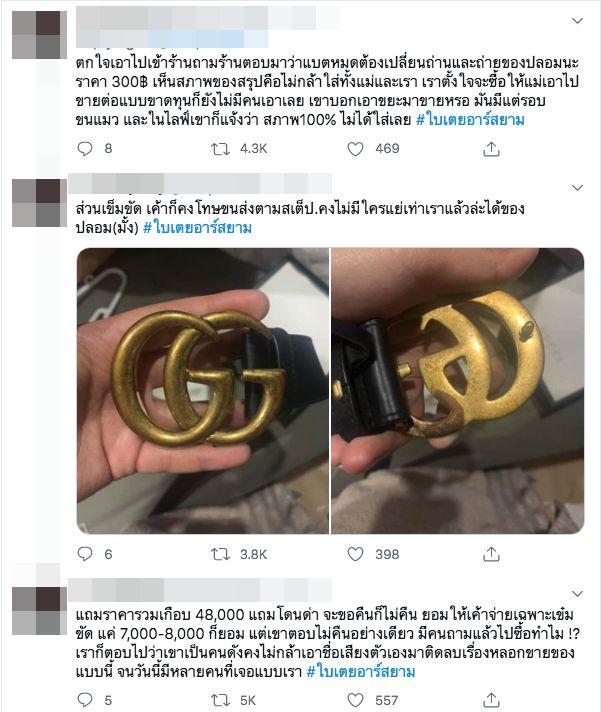
Task: Retweet the tweet with 4.3K retweets
Action: (x=221, y=148)
